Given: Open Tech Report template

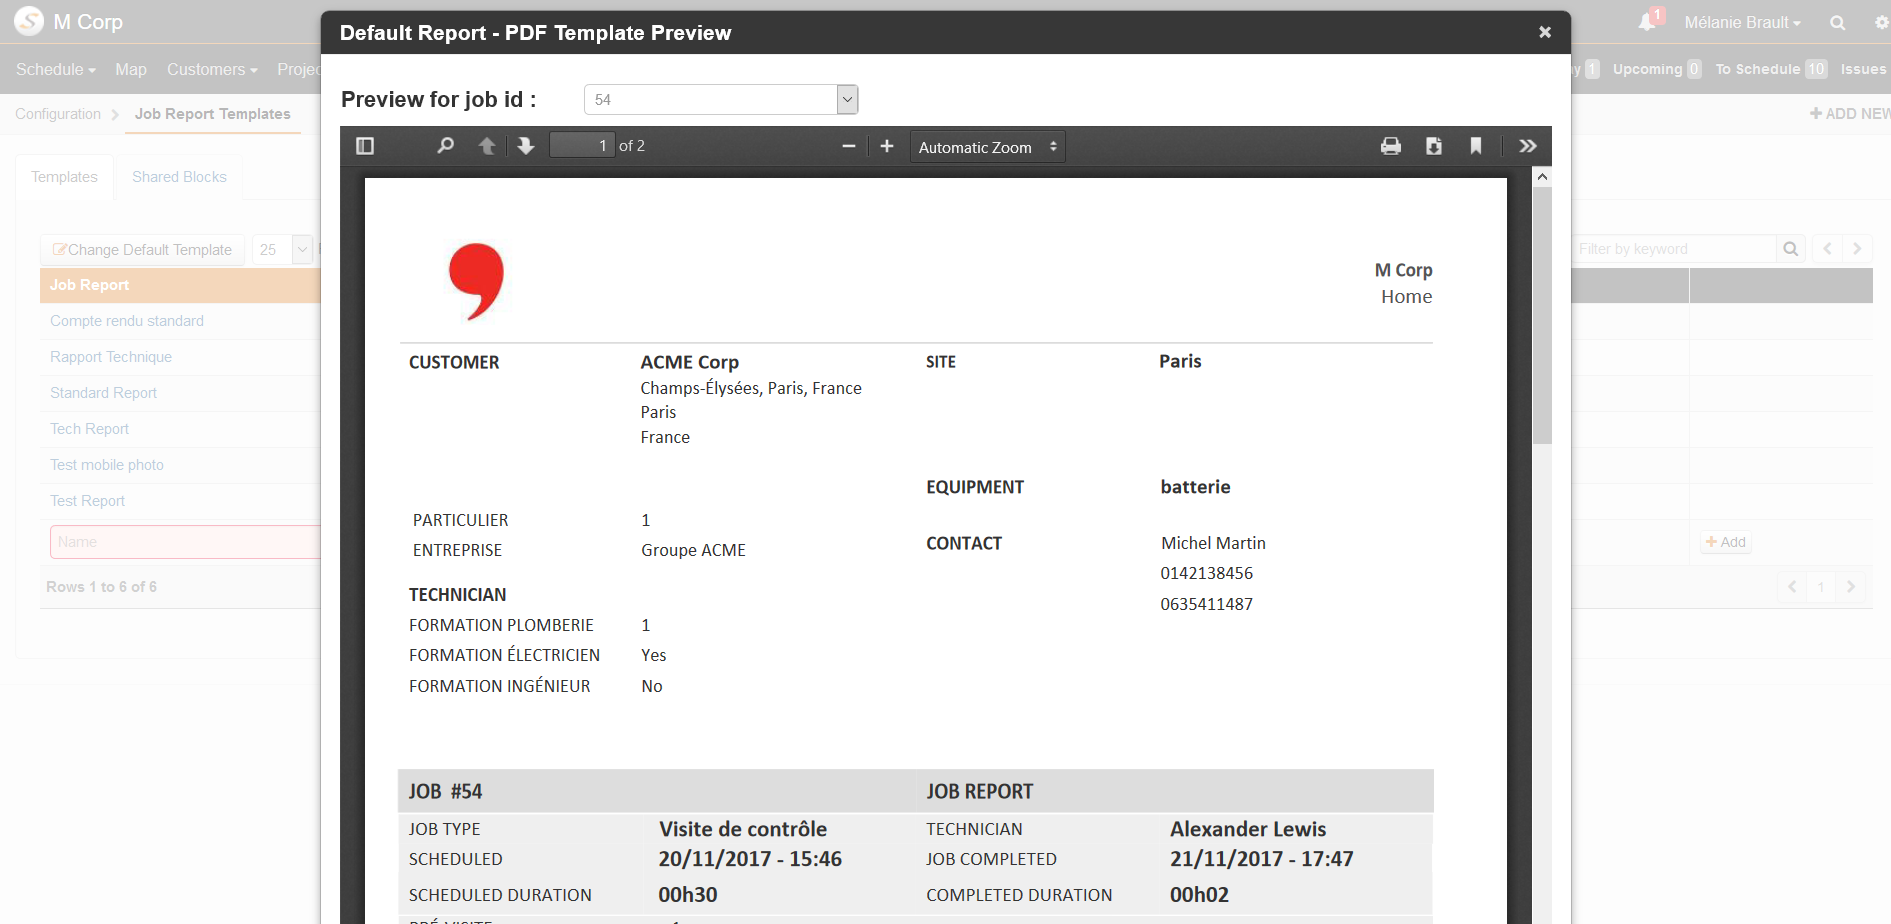Looking at the screenshot, I should click(89, 429).
